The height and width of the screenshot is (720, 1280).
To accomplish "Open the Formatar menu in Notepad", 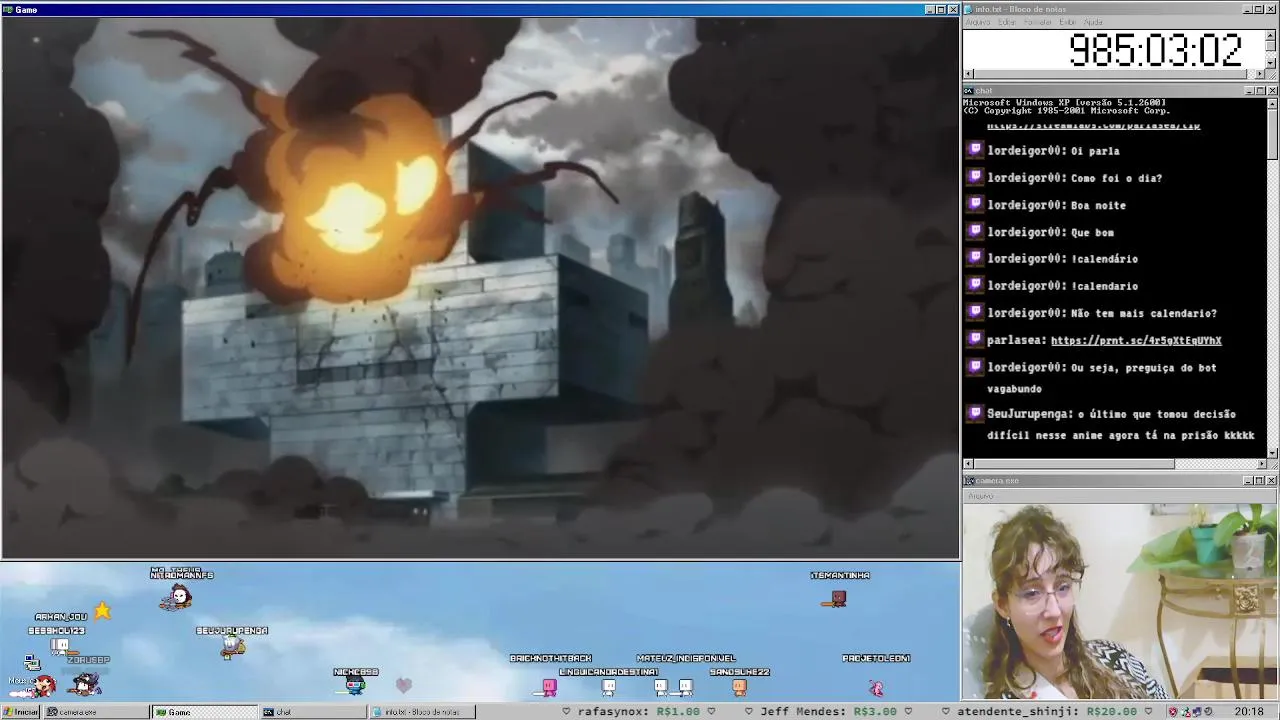I will coord(1038,22).
